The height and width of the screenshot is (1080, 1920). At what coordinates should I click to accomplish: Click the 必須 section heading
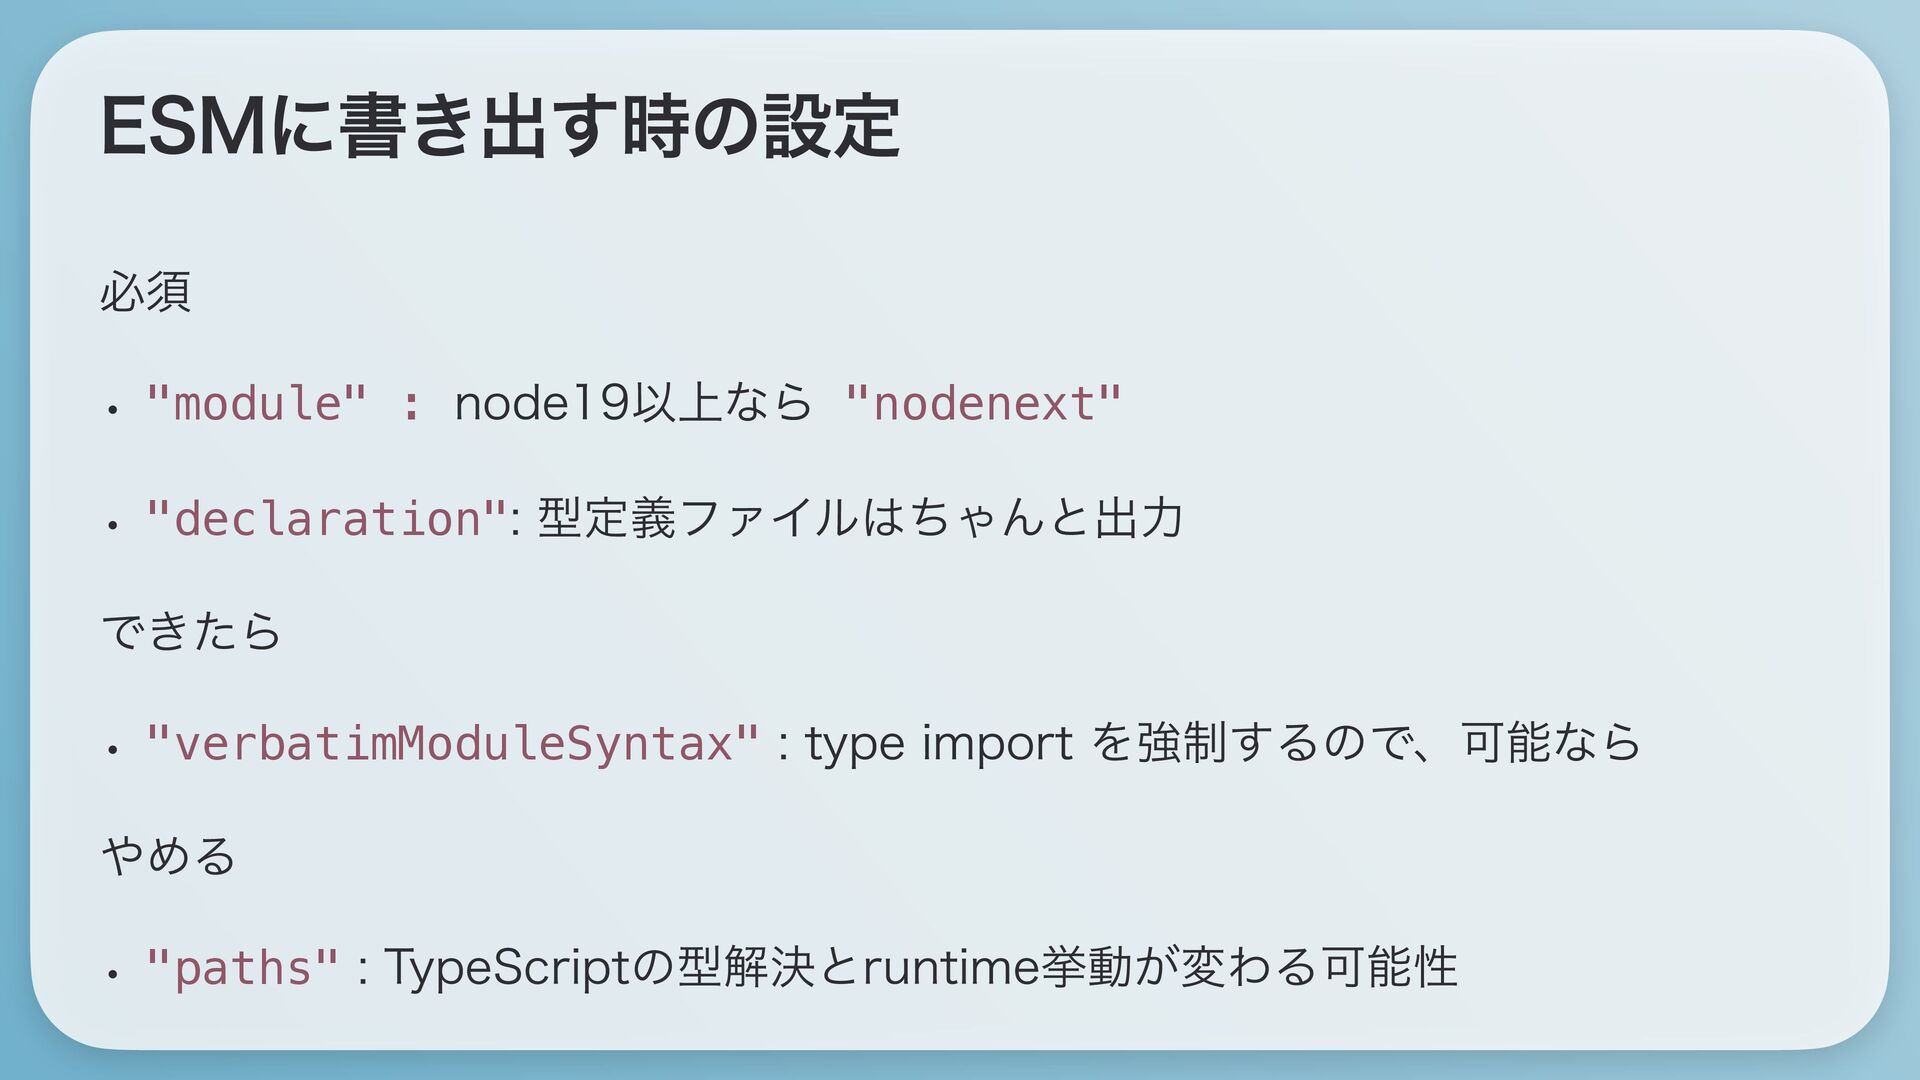tap(146, 291)
